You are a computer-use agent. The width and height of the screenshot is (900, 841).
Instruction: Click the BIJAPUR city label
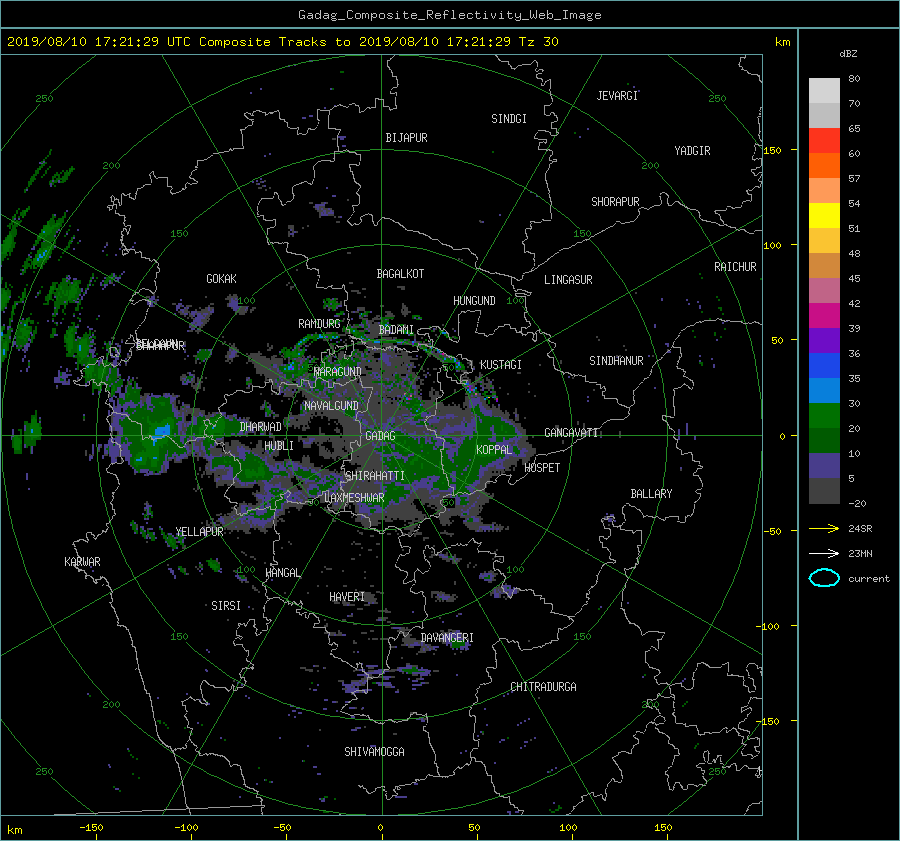406,138
